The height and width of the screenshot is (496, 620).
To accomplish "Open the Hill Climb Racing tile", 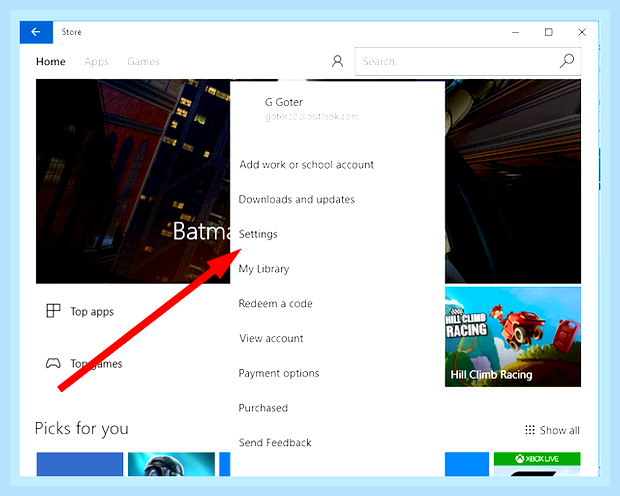I will click(x=513, y=337).
